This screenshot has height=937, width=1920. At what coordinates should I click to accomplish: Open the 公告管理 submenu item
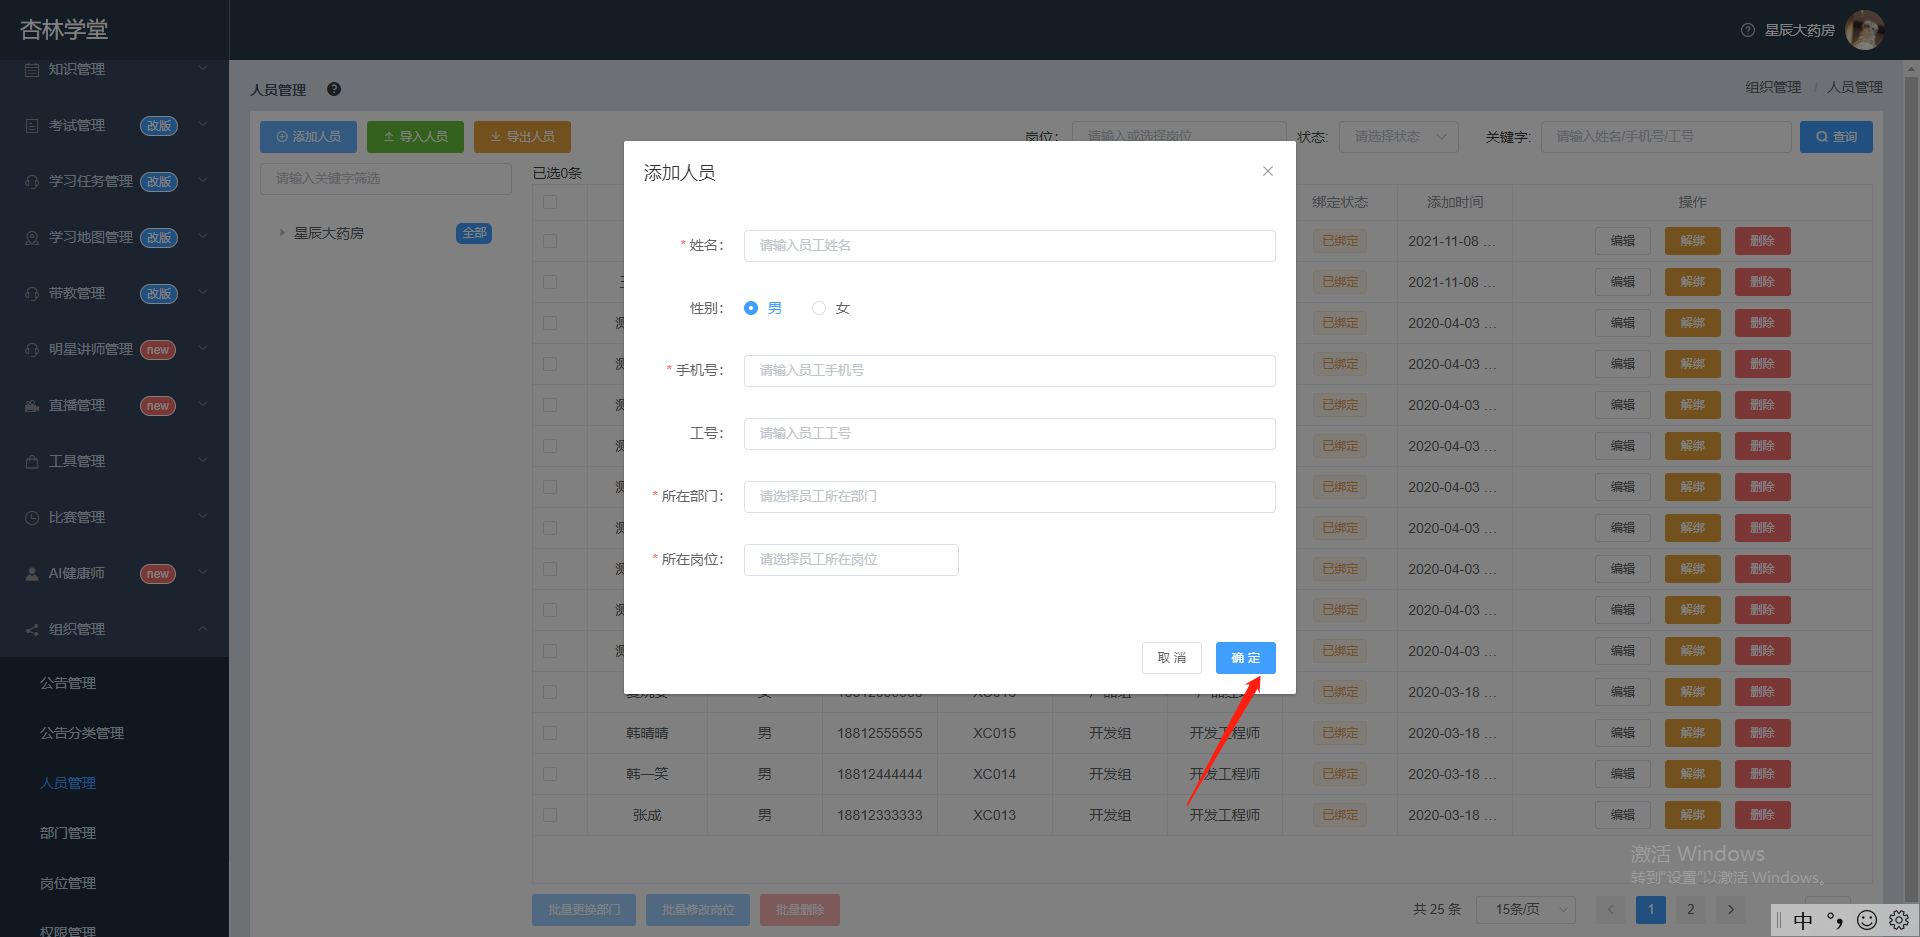(68, 683)
